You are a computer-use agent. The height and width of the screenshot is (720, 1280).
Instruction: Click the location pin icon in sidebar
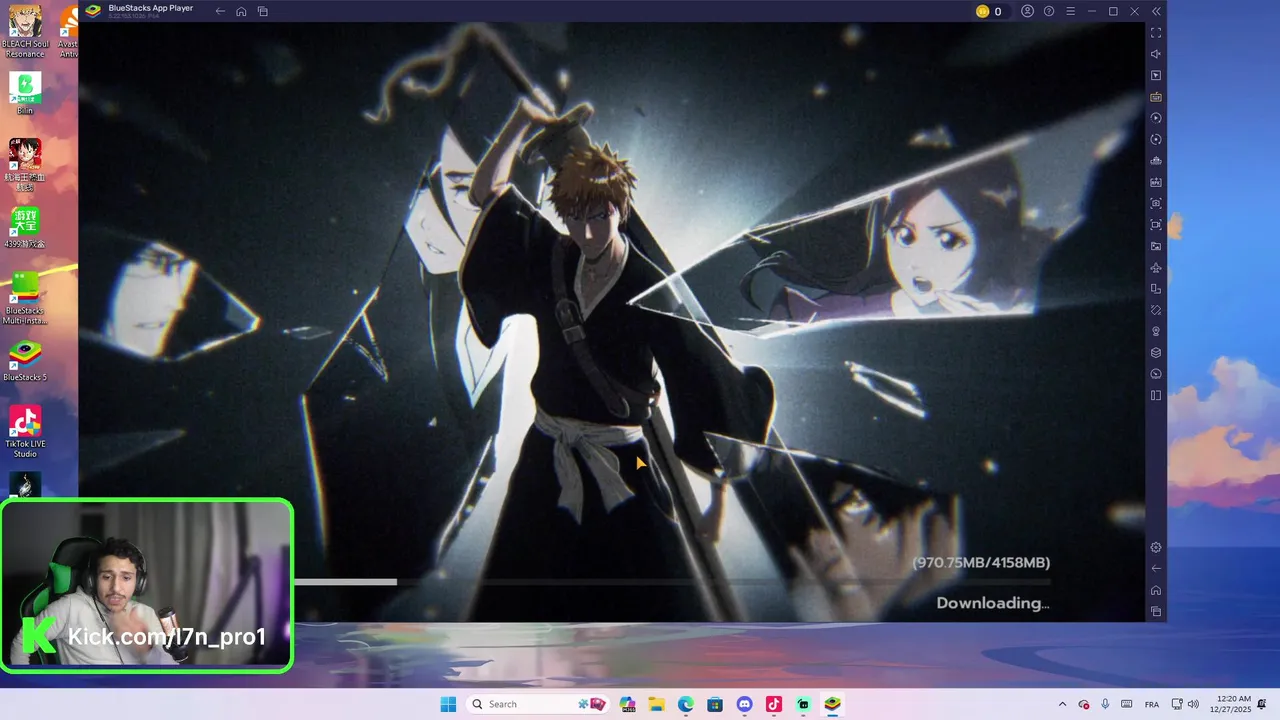[x=1156, y=331]
